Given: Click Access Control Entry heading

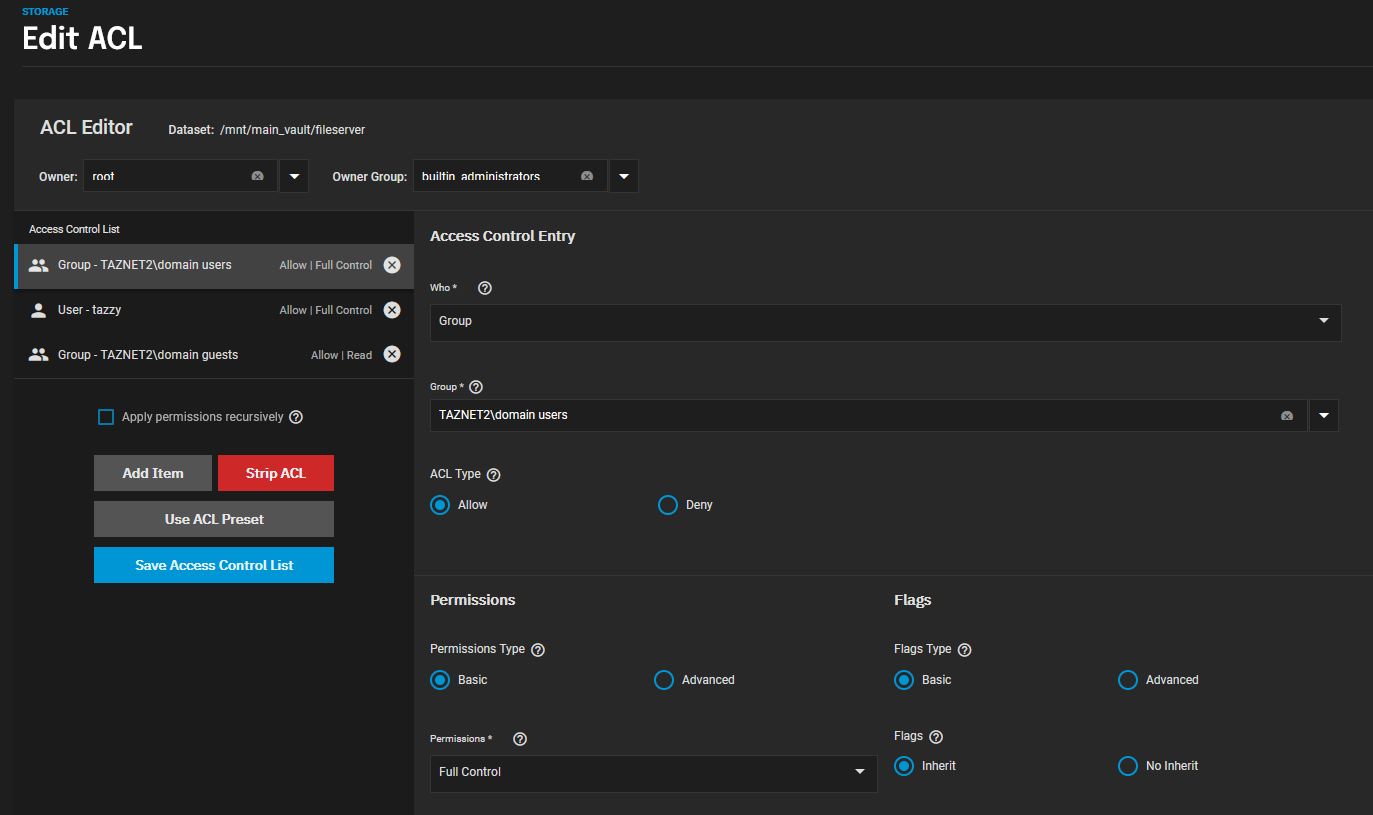Looking at the screenshot, I should coord(502,237).
